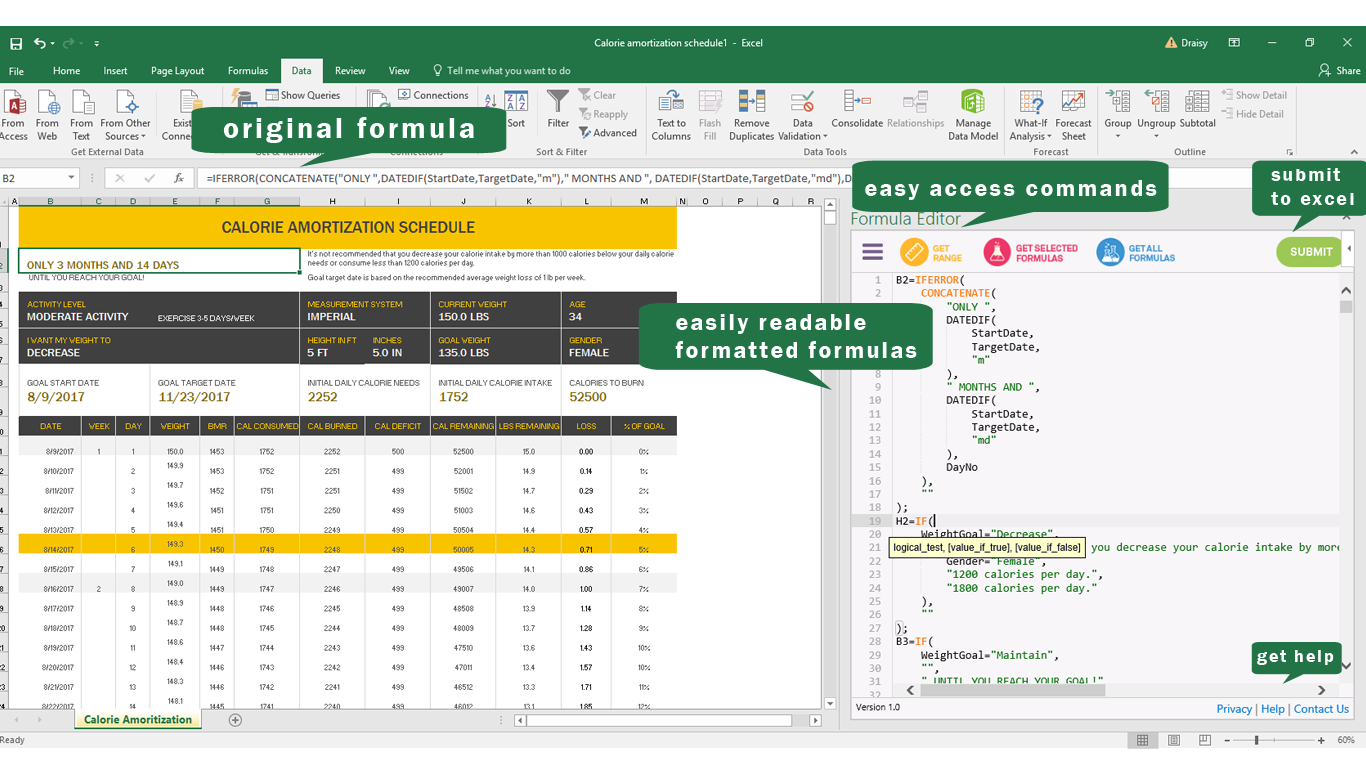Open the Contact Us link
The width and height of the screenshot is (1366, 768).
pyautogui.click(x=1321, y=708)
